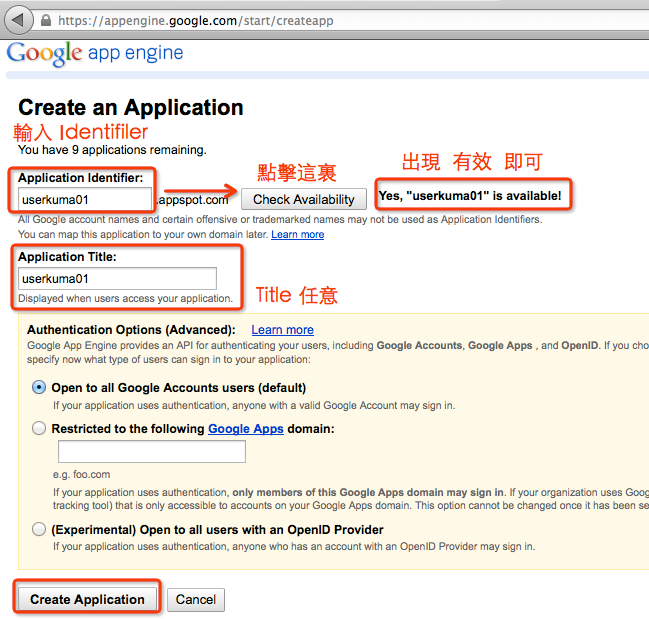
Task: Click the browser back arrow button
Action: pos(19,20)
